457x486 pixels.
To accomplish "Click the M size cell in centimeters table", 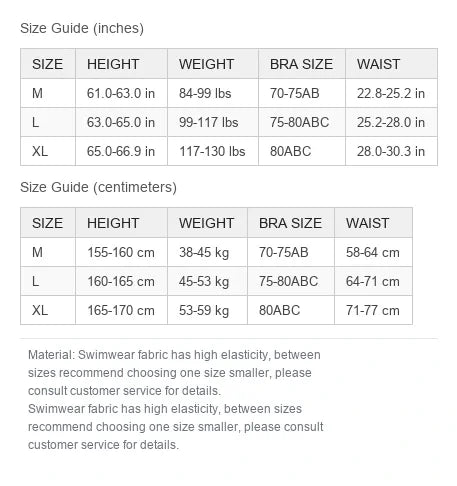I will (x=48, y=252).
